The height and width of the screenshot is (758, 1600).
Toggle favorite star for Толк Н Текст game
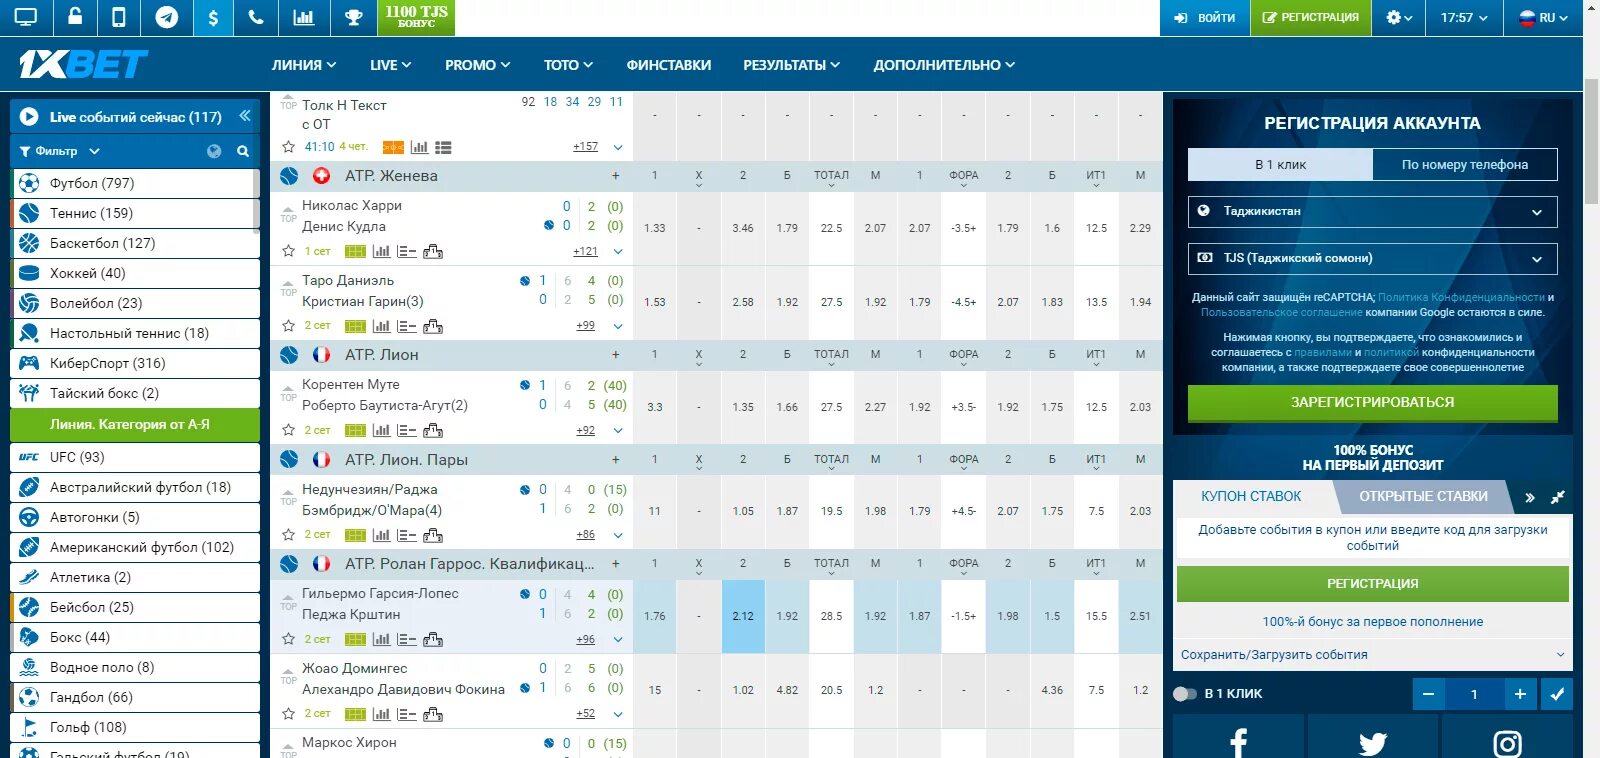coord(288,146)
